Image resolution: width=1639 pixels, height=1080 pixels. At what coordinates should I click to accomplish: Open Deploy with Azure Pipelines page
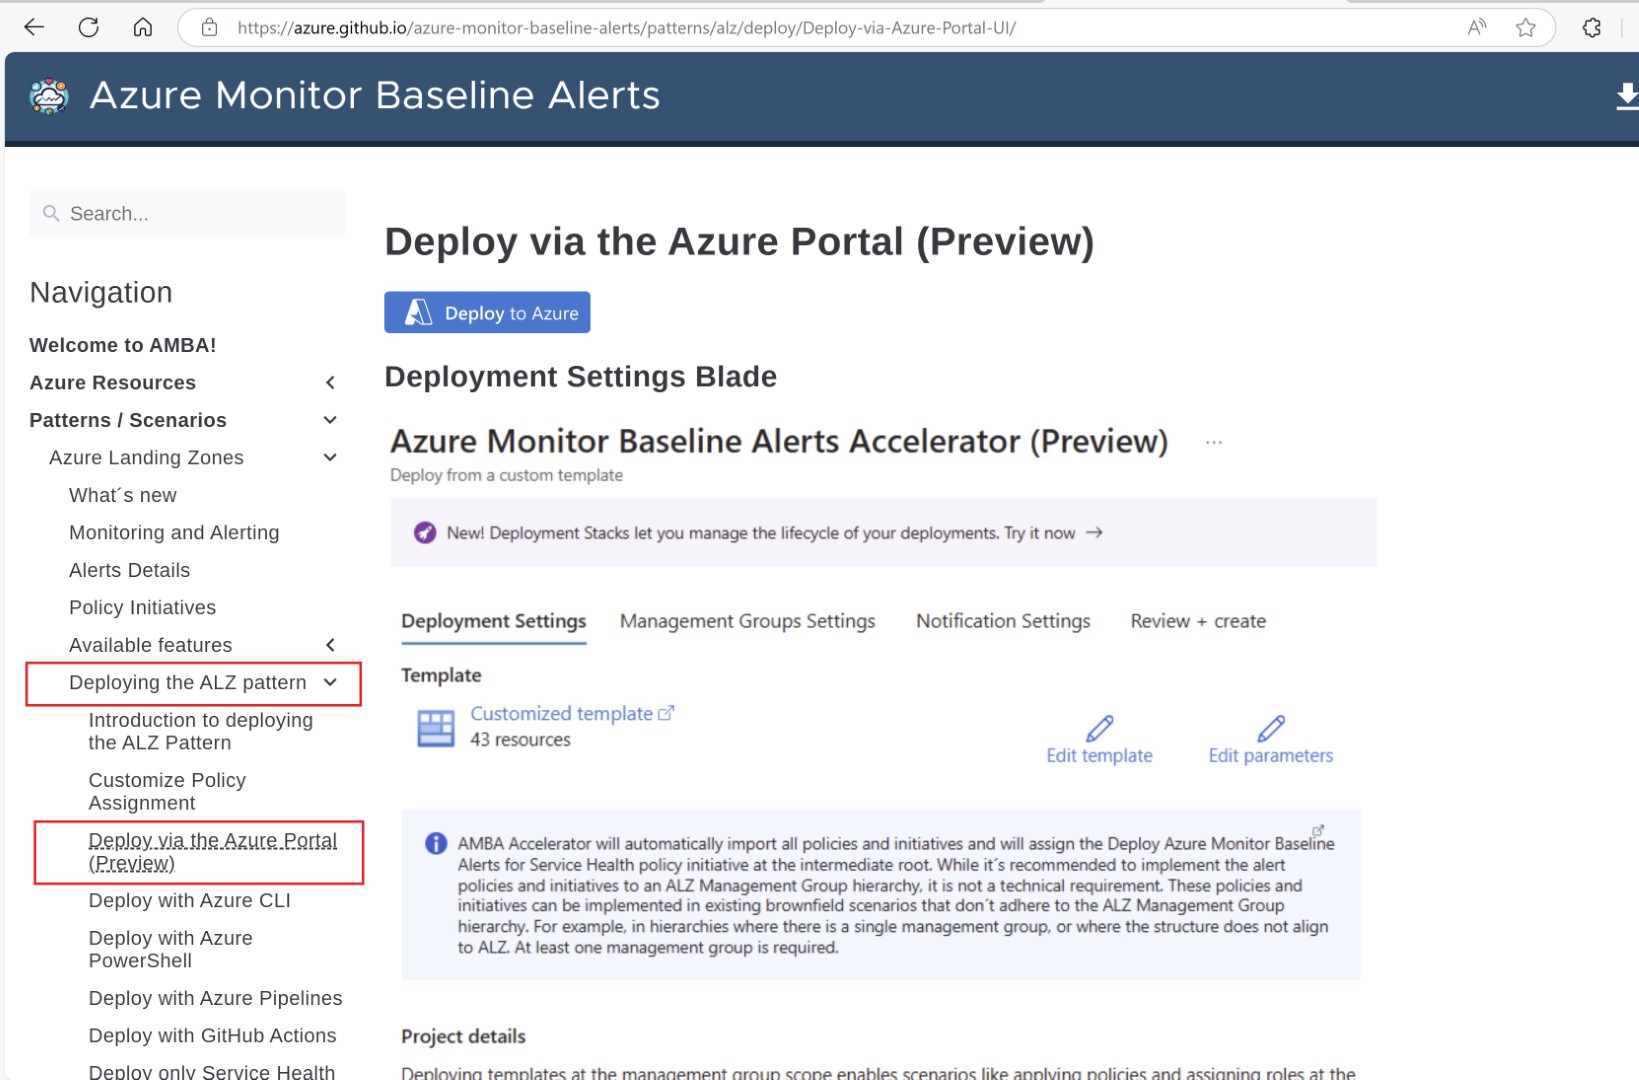(215, 998)
